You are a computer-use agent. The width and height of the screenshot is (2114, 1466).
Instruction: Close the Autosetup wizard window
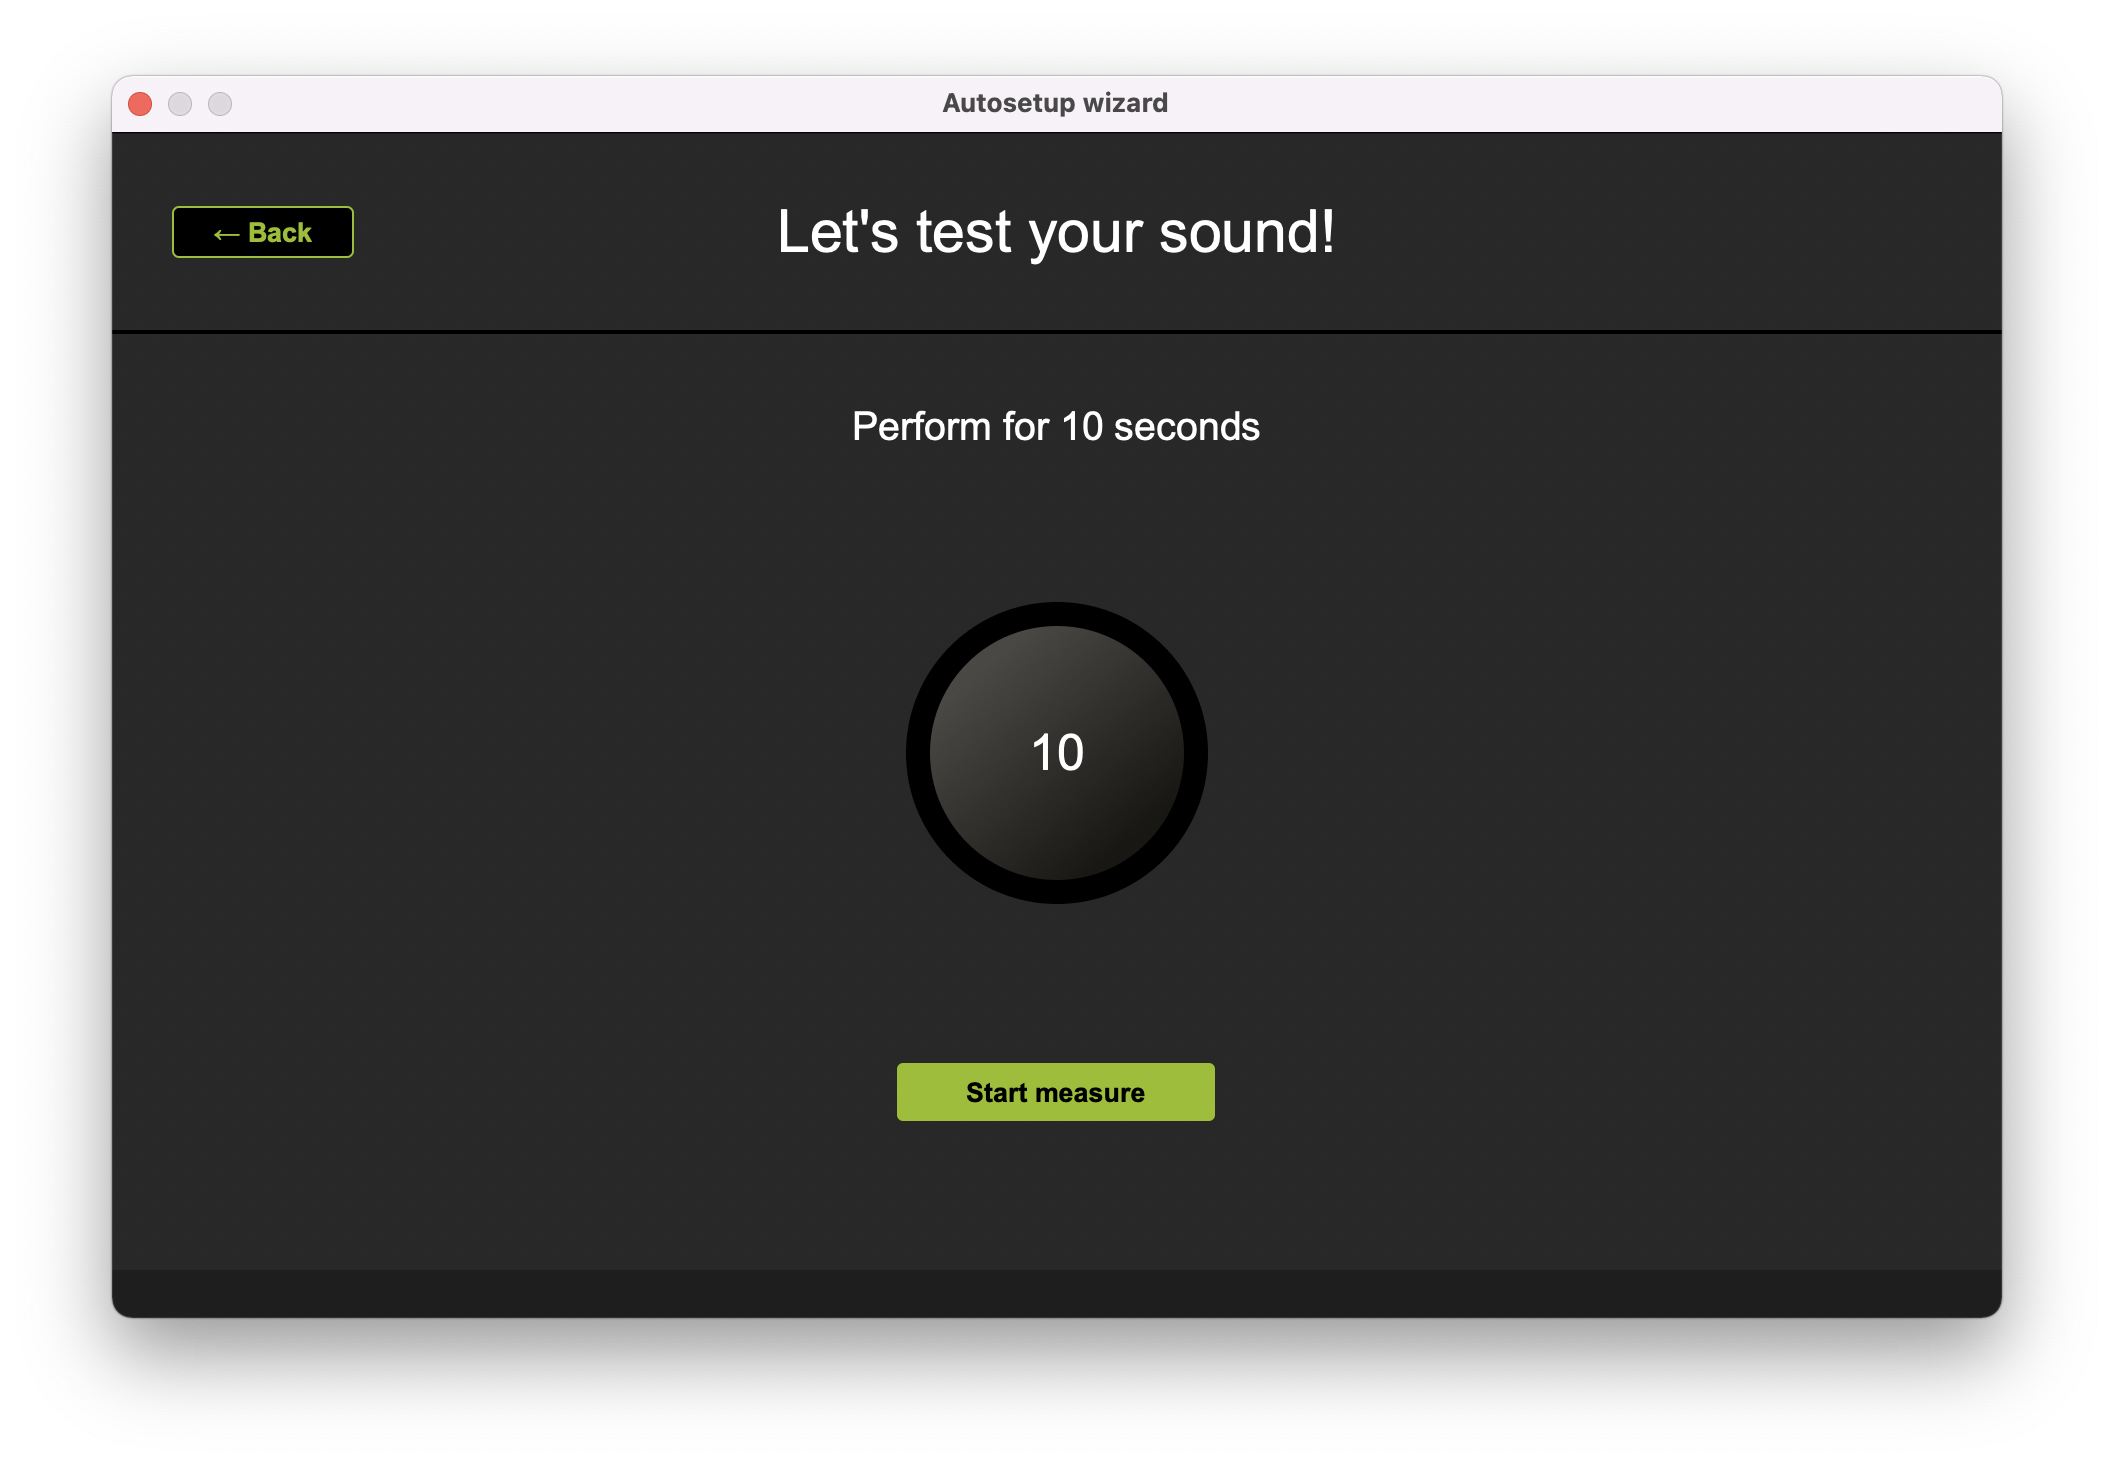click(x=140, y=104)
